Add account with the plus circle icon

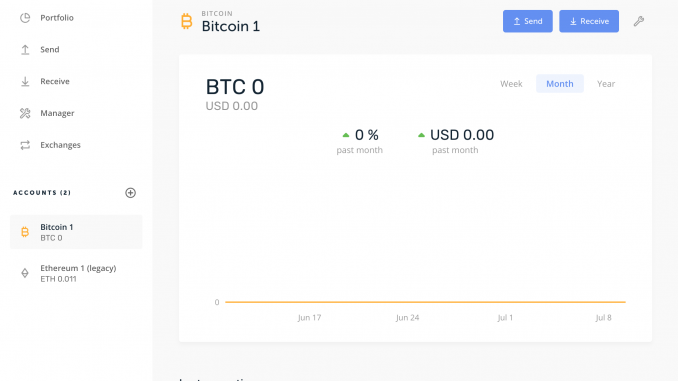(x=131, y=193)
